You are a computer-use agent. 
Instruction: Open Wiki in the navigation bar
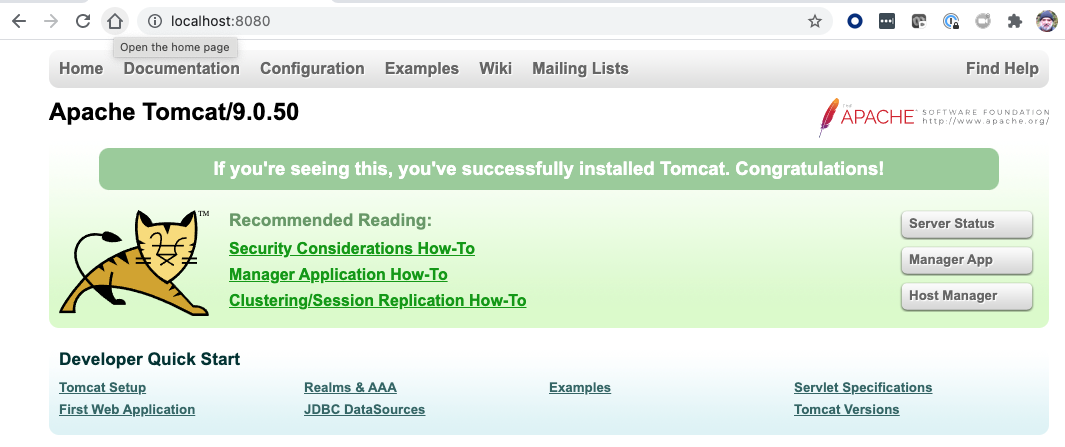click(495, 69)
